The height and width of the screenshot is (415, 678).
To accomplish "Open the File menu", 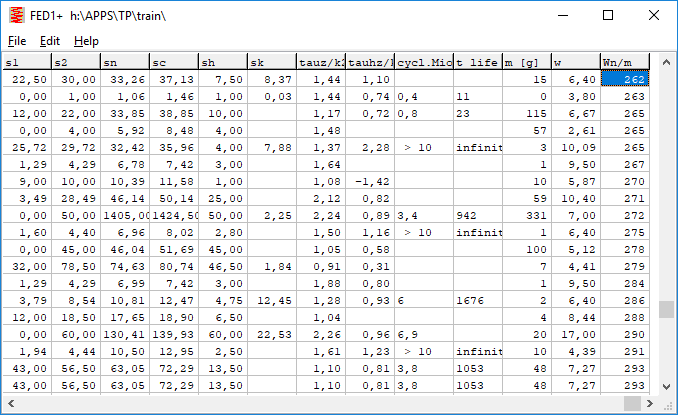I will 17,41.
